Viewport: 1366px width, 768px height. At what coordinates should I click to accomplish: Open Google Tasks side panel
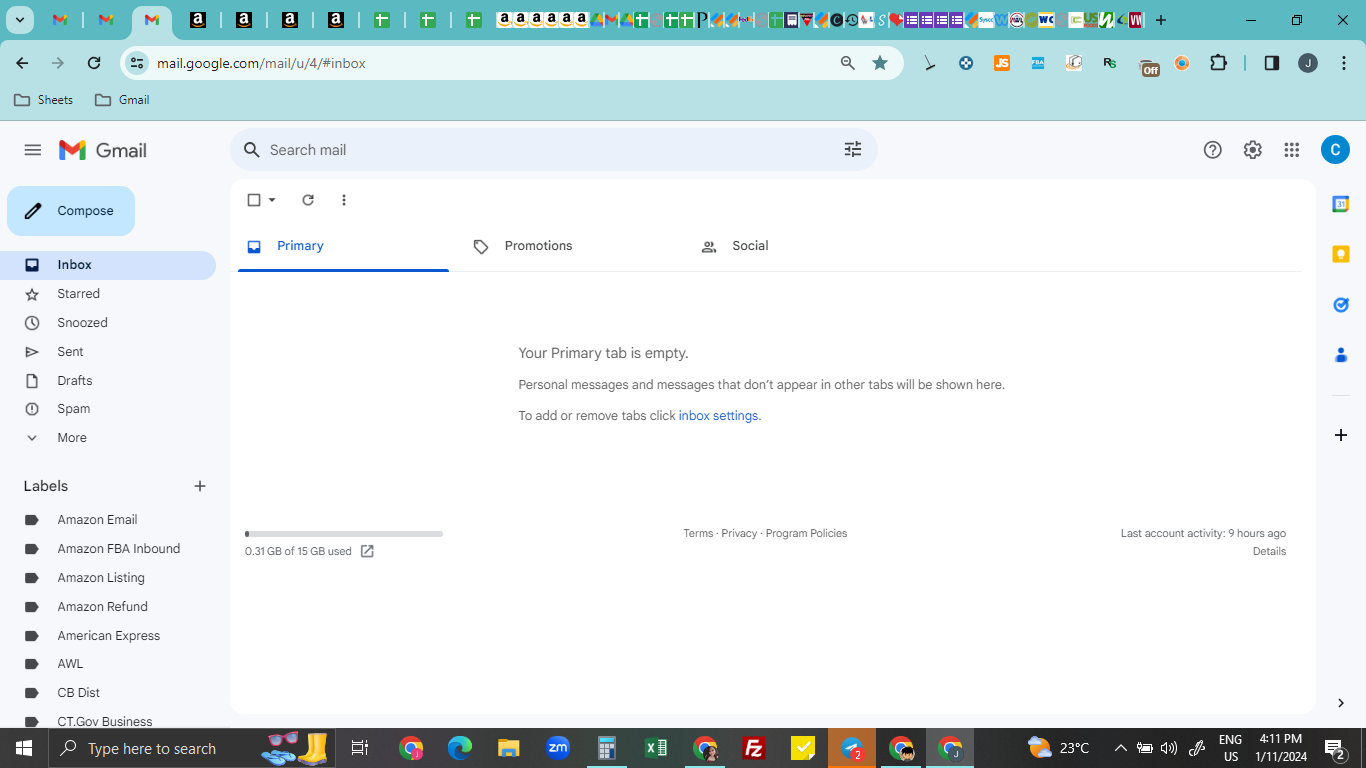tap(1341, 304)
